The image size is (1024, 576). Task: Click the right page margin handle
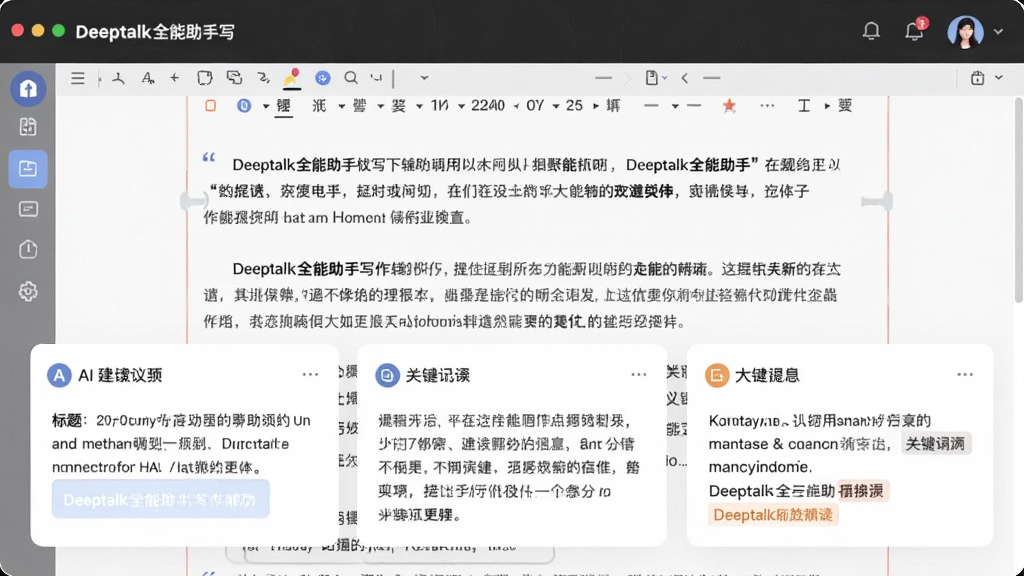coord(877,201)
